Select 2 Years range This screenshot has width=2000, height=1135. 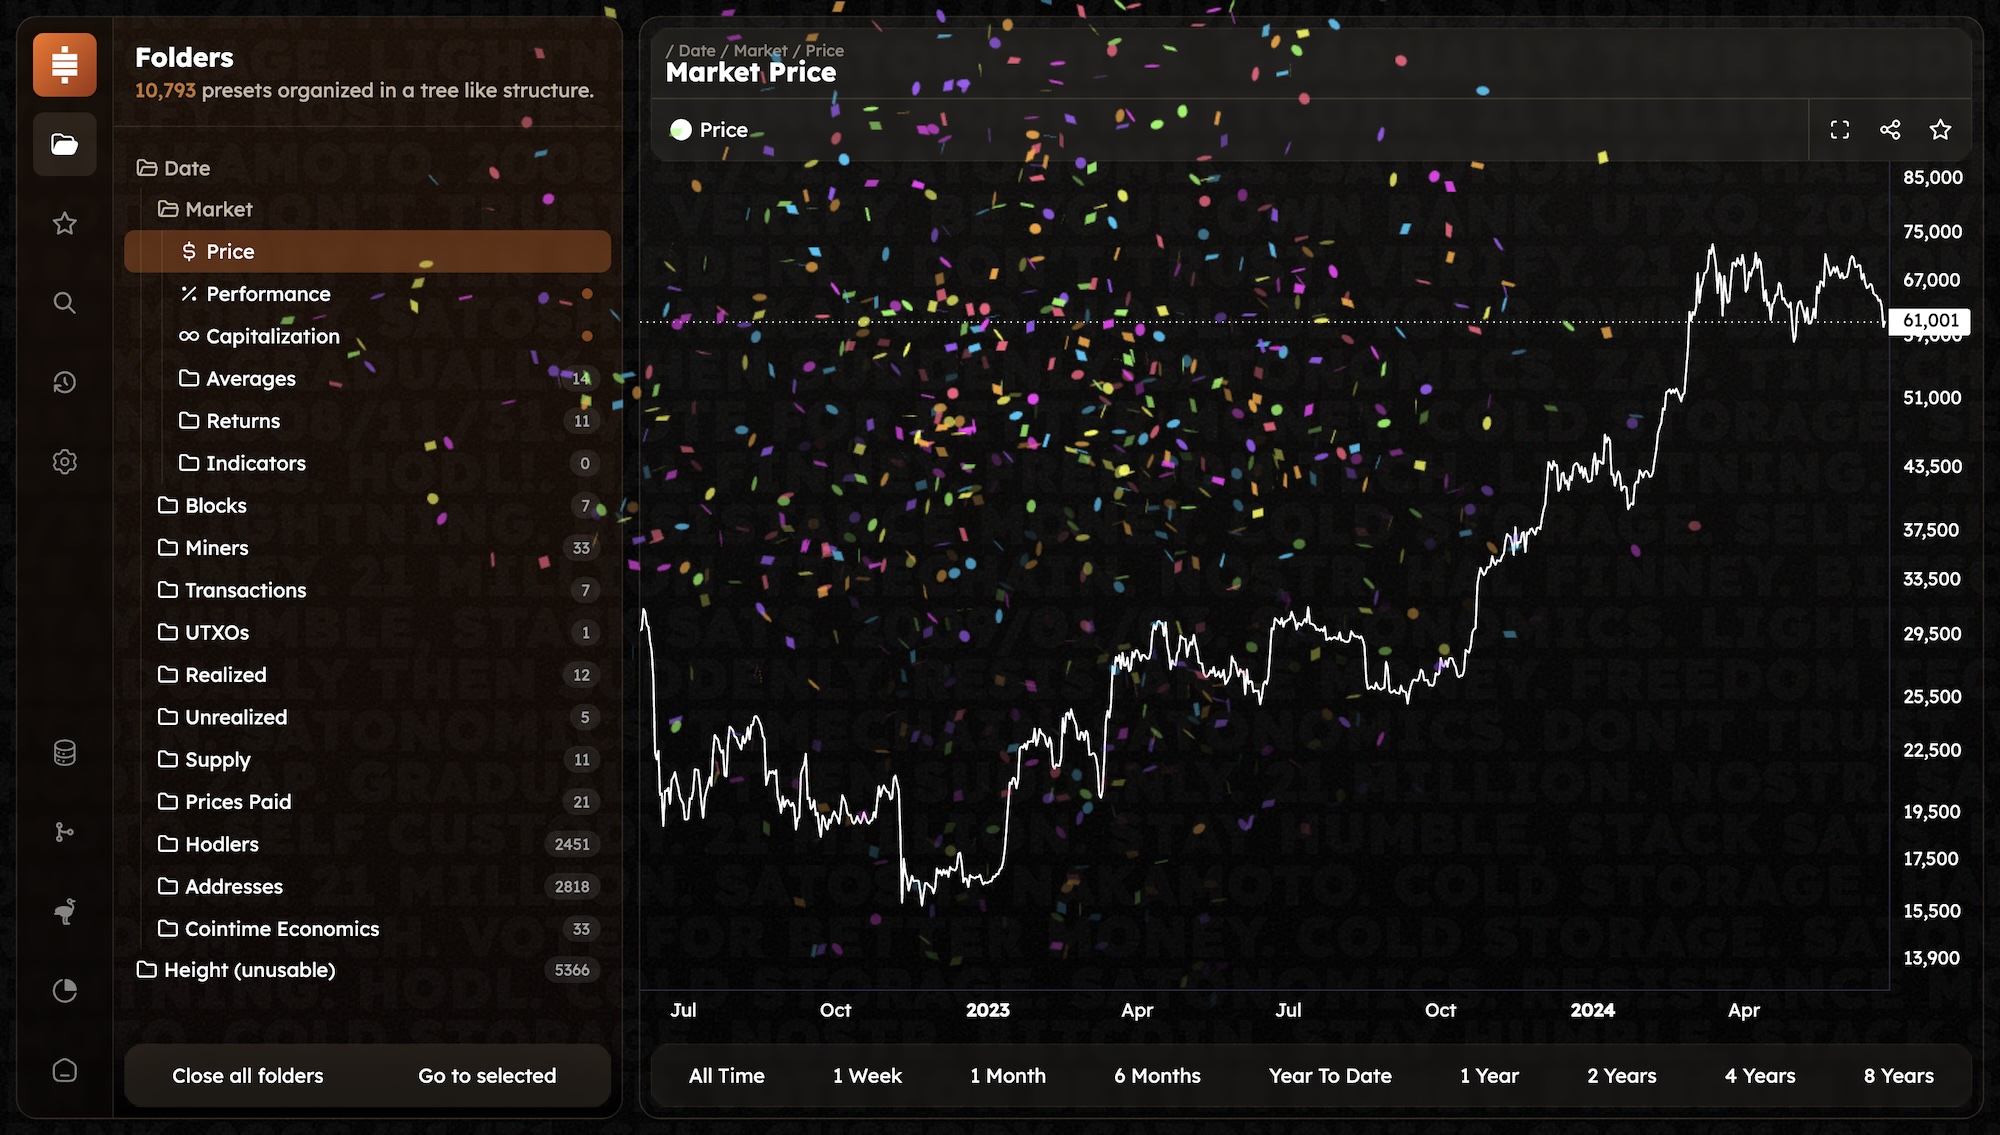pos(1621,1076)
